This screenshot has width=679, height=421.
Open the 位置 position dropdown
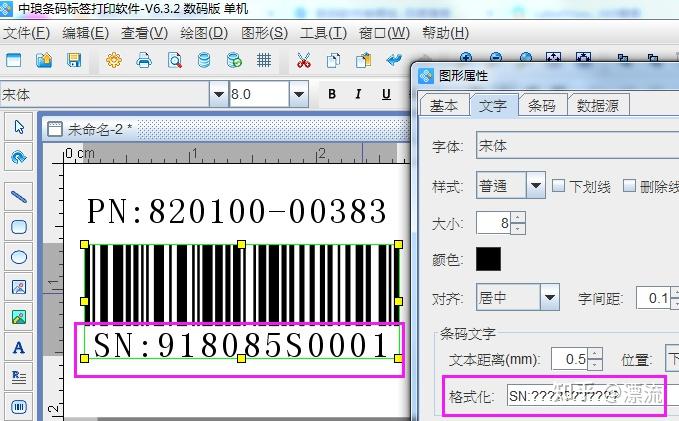tap(672, 358)
